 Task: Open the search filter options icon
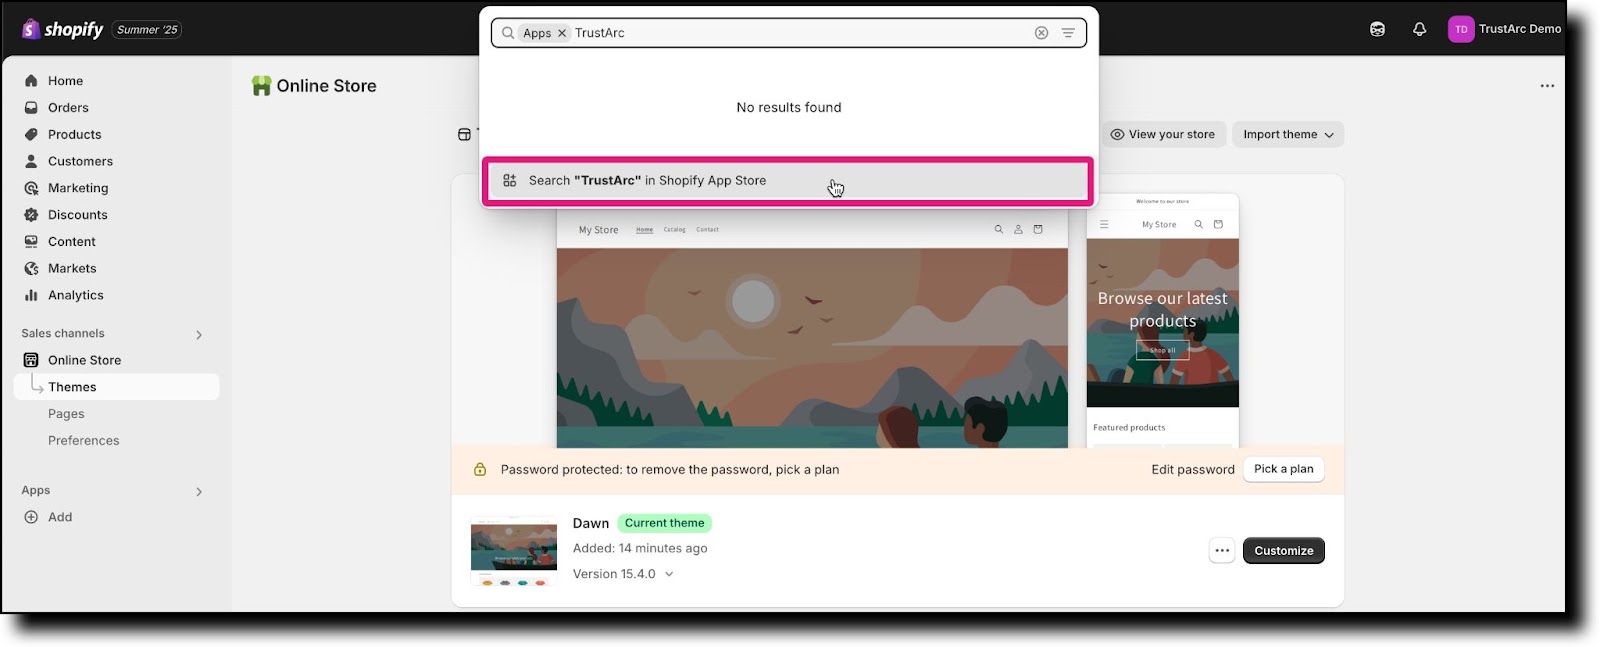(x=1068, y=33)
